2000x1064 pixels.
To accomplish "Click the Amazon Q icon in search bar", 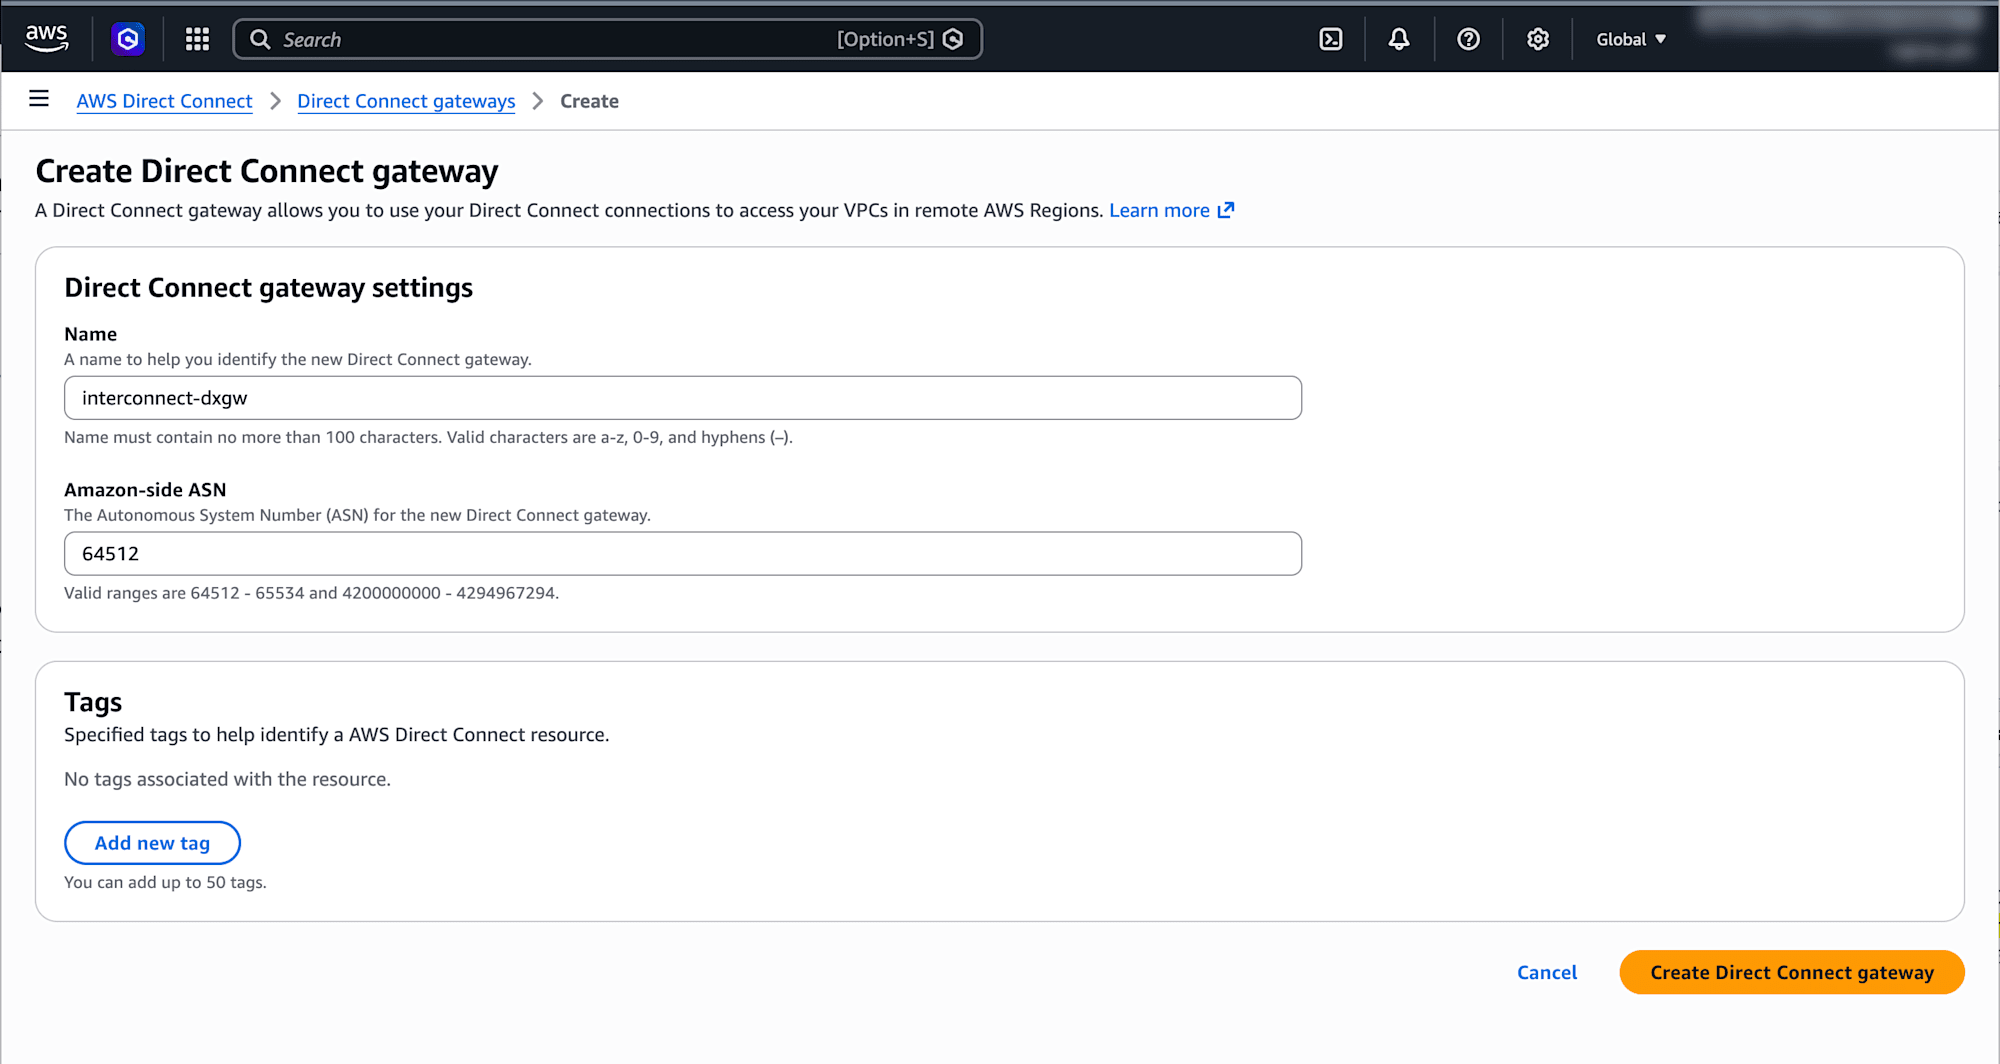I will pyautogui.click(x=953, y=39).
